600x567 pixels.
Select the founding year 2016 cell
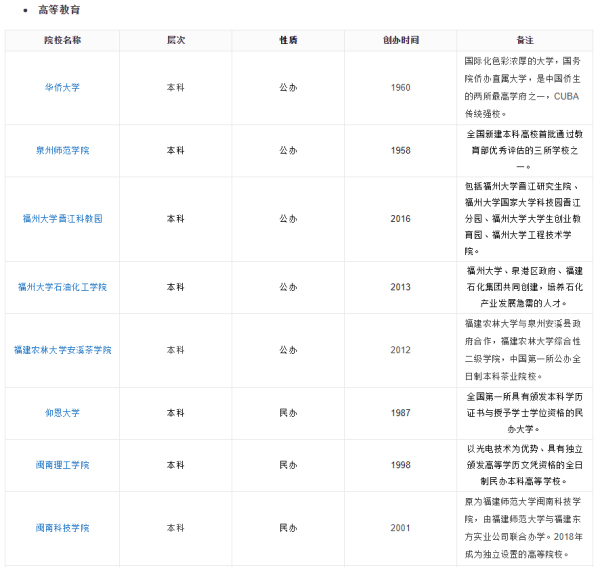401,219
